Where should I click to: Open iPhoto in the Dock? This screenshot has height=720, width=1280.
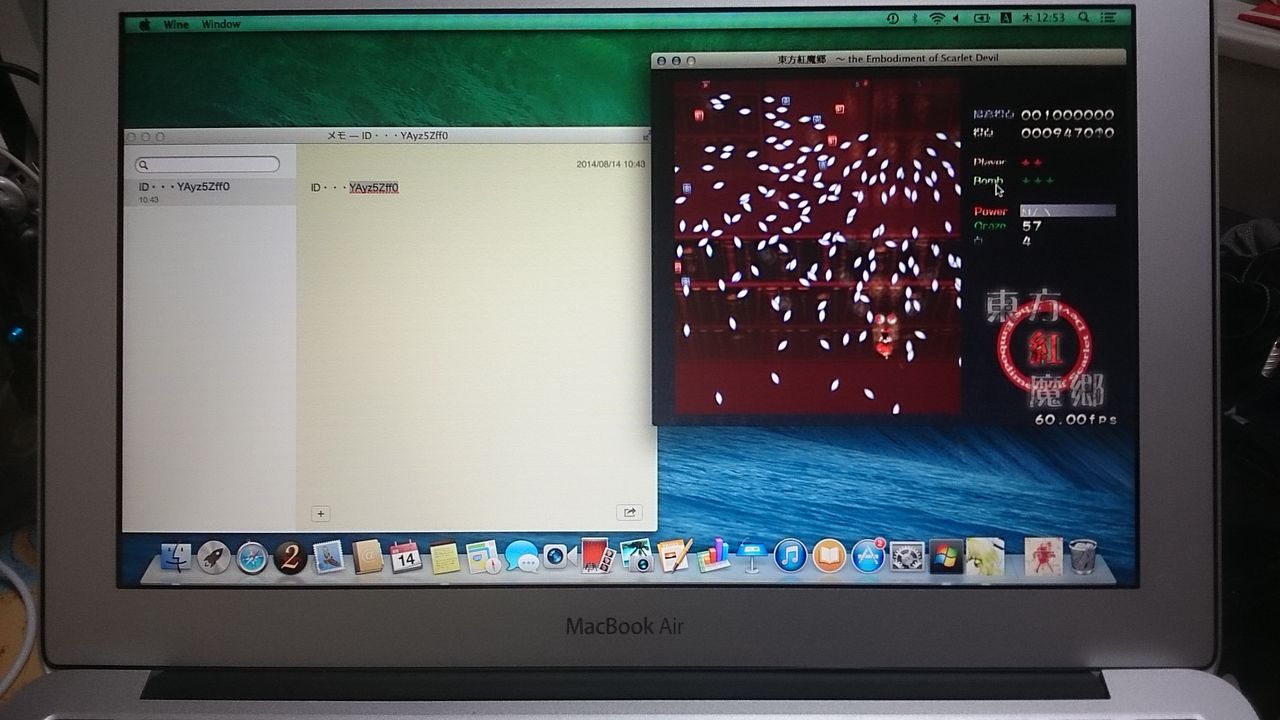click(x=636, y=555)
